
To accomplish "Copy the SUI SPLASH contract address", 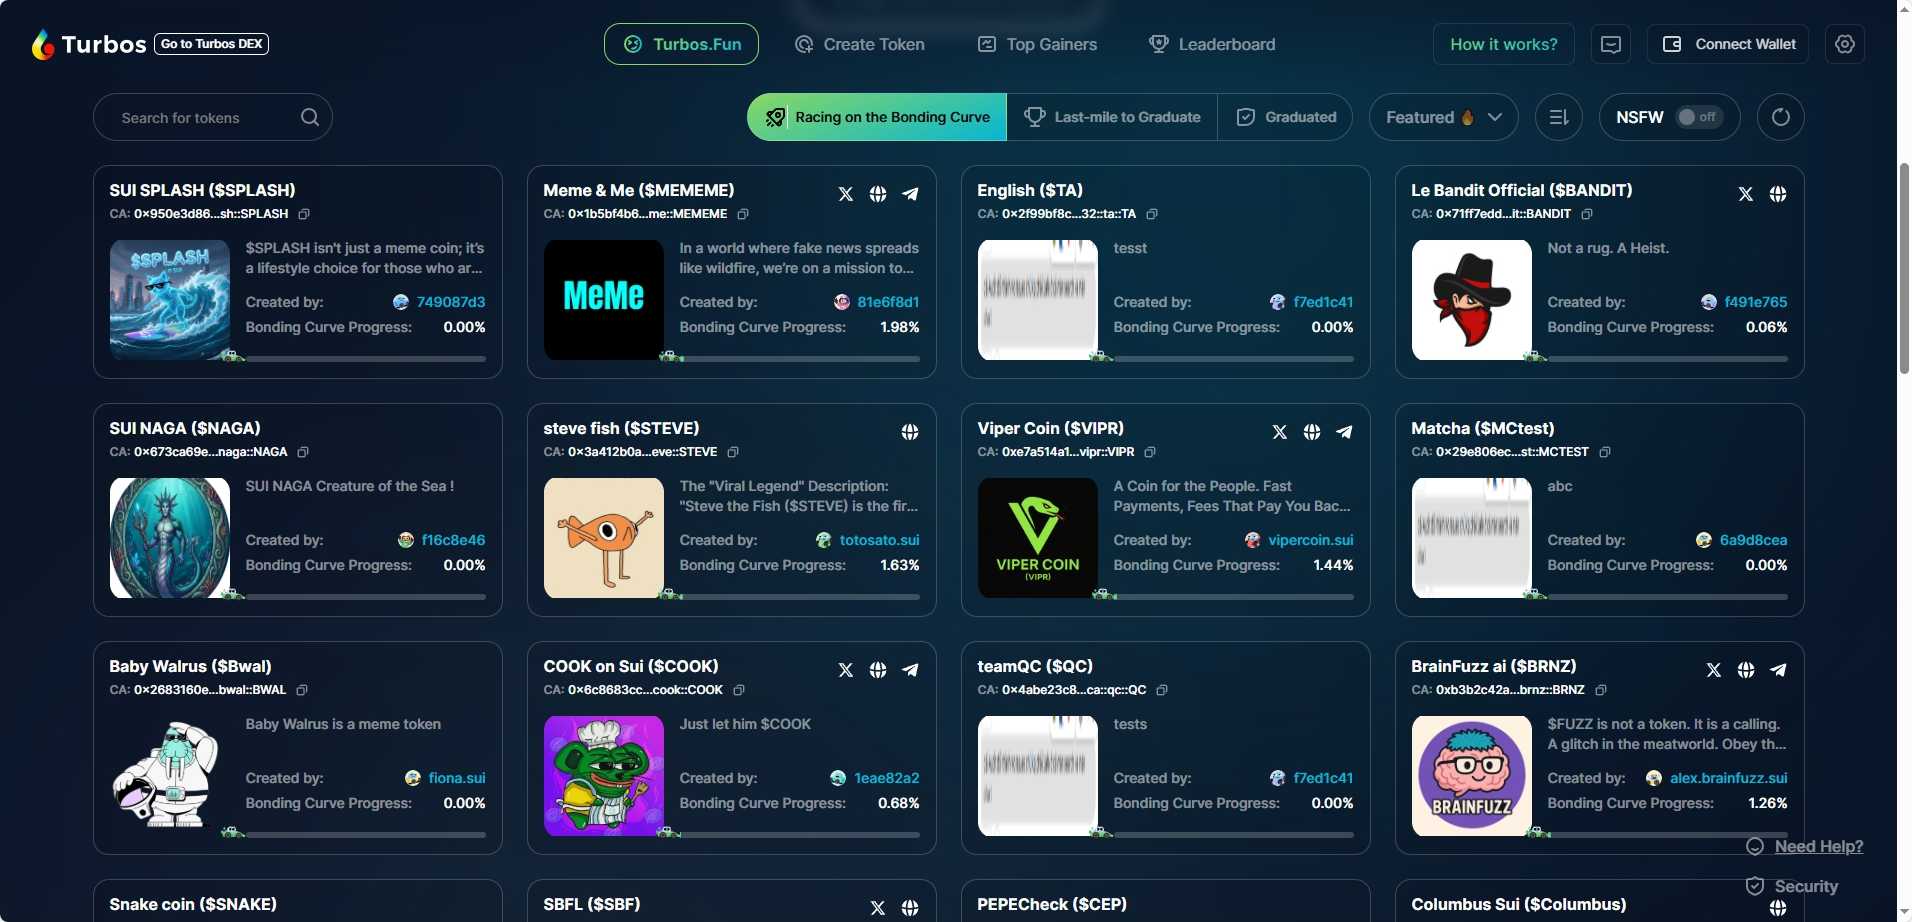I will pyautogui.click(x=304, y=214).
